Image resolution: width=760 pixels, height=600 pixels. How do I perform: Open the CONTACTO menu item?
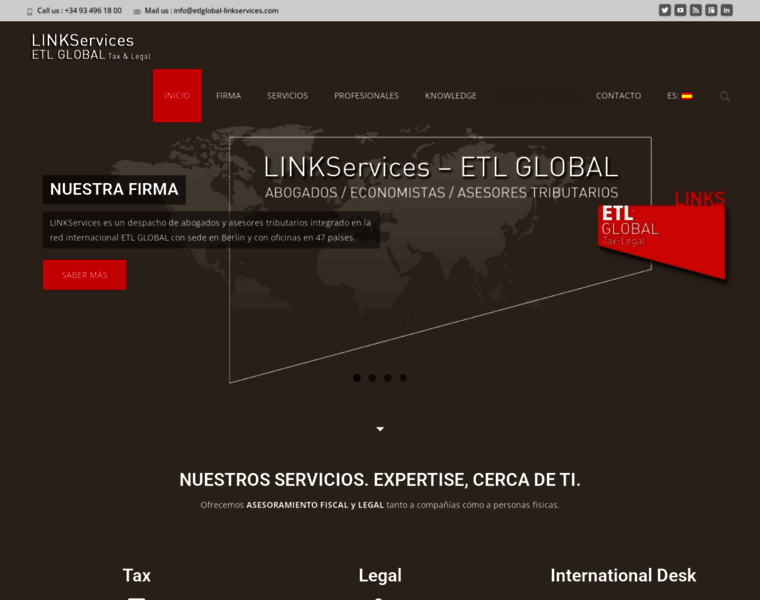618,96
